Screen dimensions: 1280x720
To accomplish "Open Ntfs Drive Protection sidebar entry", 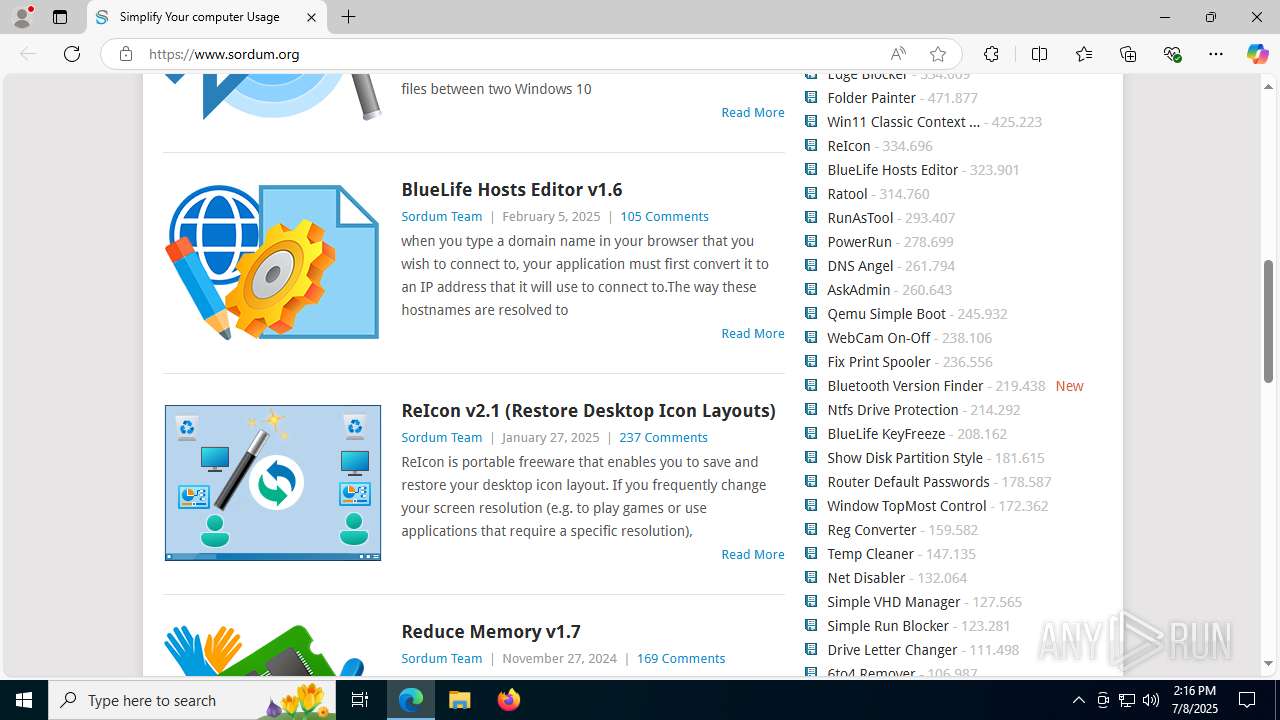I will pos(893,409).
